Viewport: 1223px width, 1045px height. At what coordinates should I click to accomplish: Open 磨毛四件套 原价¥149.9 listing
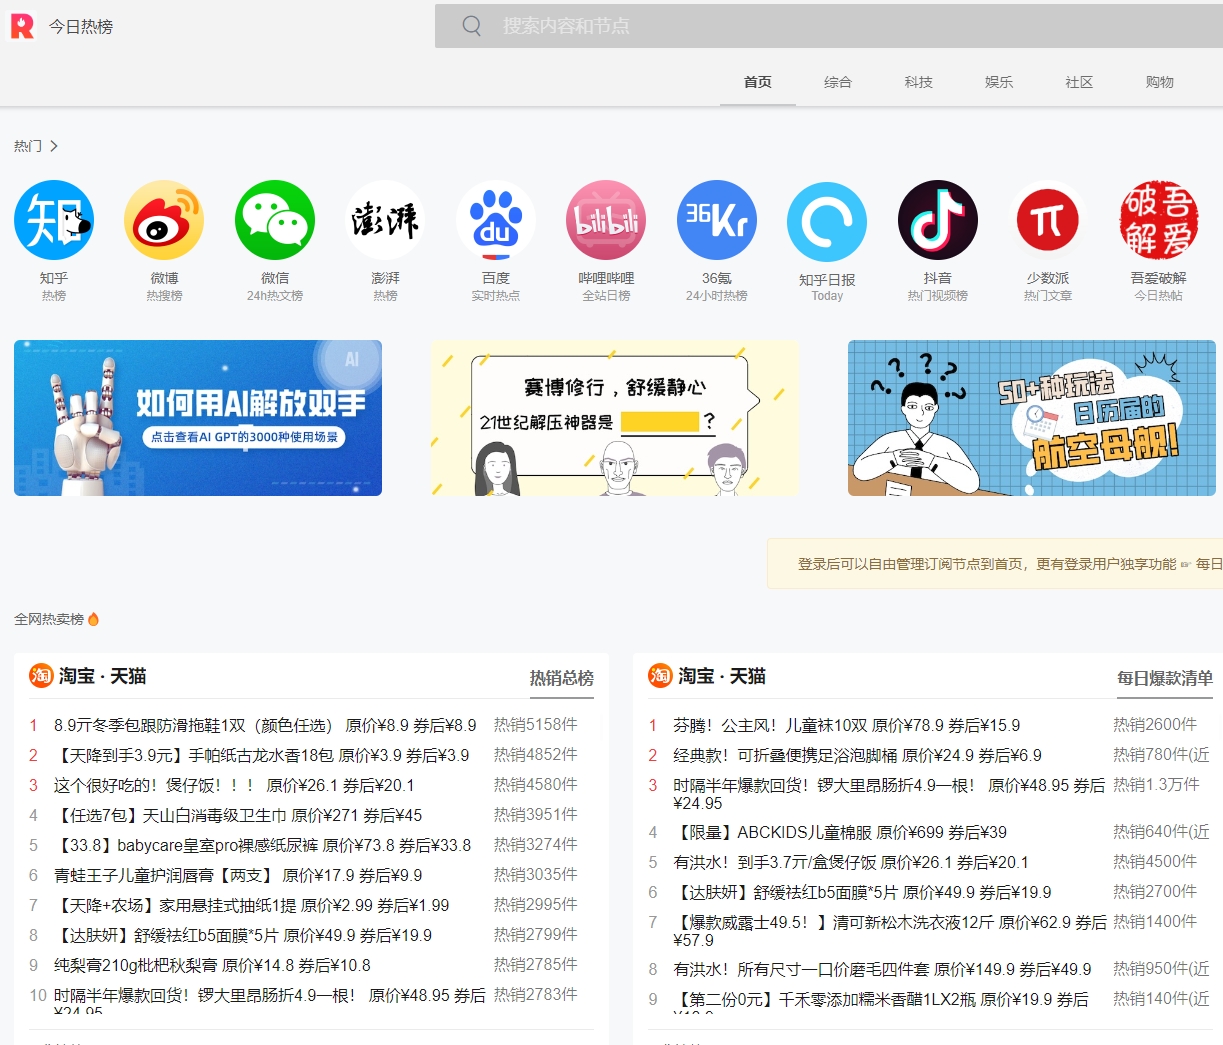[x=882, y=969]
